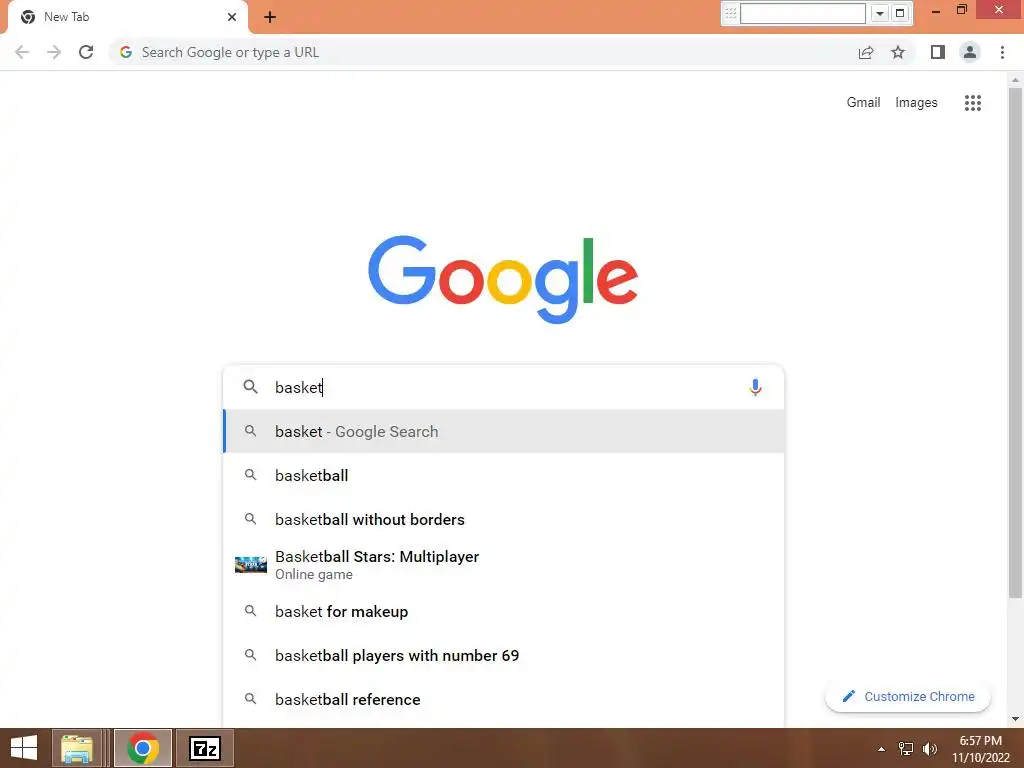Click the Google G icon in address bar
Image resolution: width=1024 pixels, height=768 pixels.
pos(126,52)
